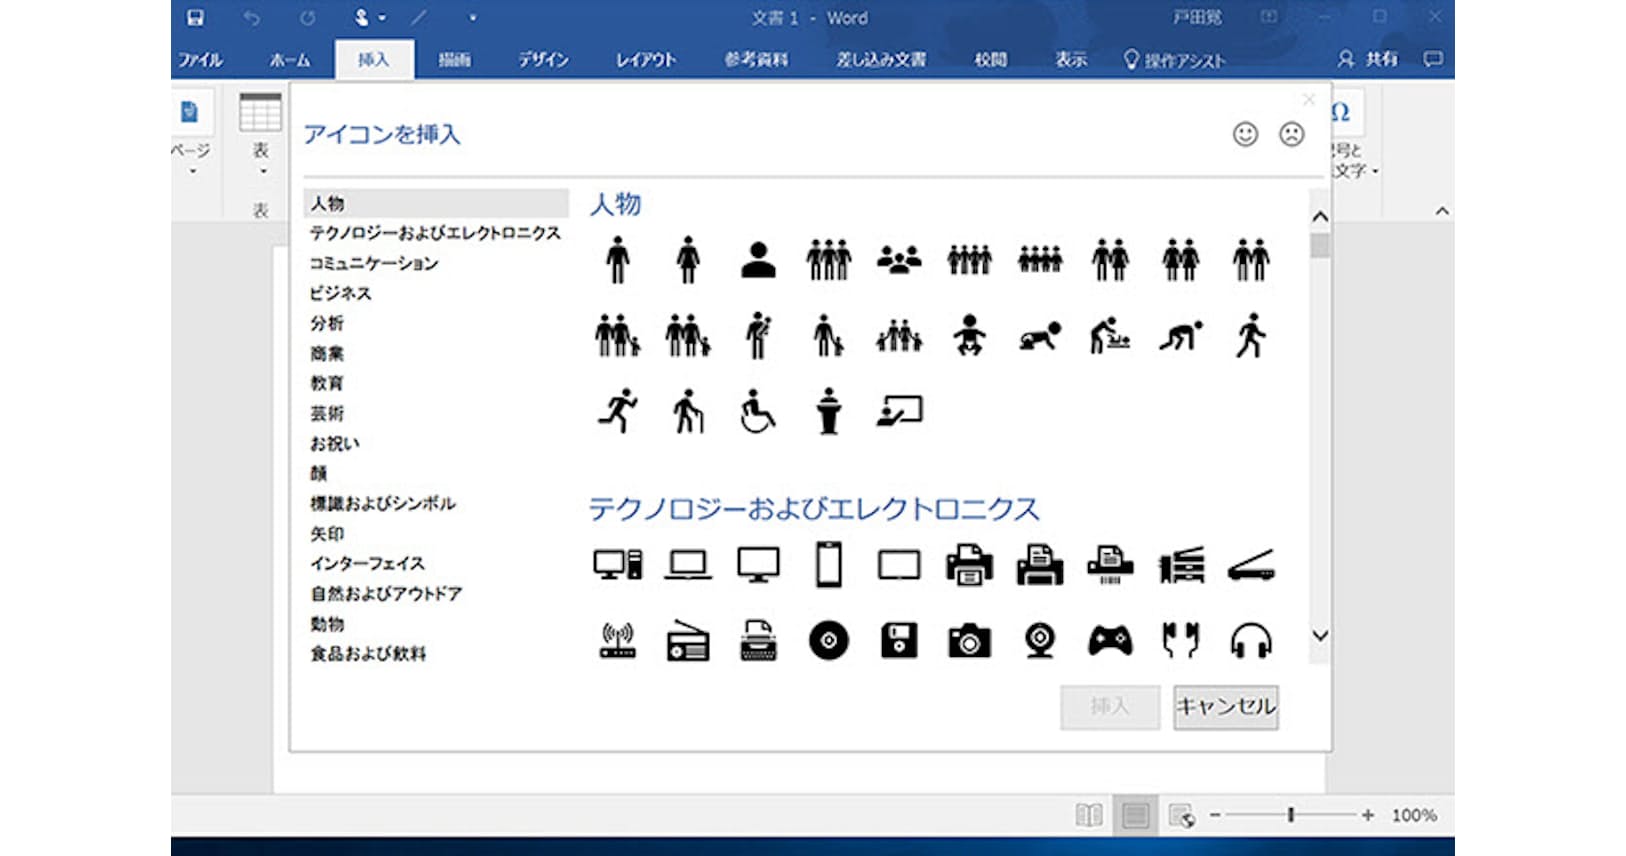Pick the speaker at podium icon
This screenshot has height=856, width=1626.
[x=828, y=410]
